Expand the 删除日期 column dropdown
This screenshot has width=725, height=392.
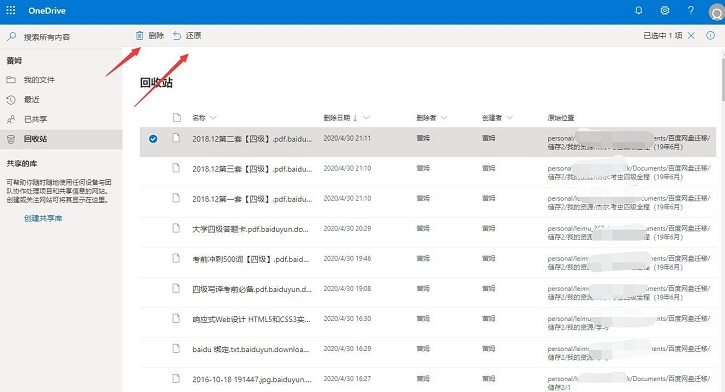pyautogui.click(x=366, y=118)
